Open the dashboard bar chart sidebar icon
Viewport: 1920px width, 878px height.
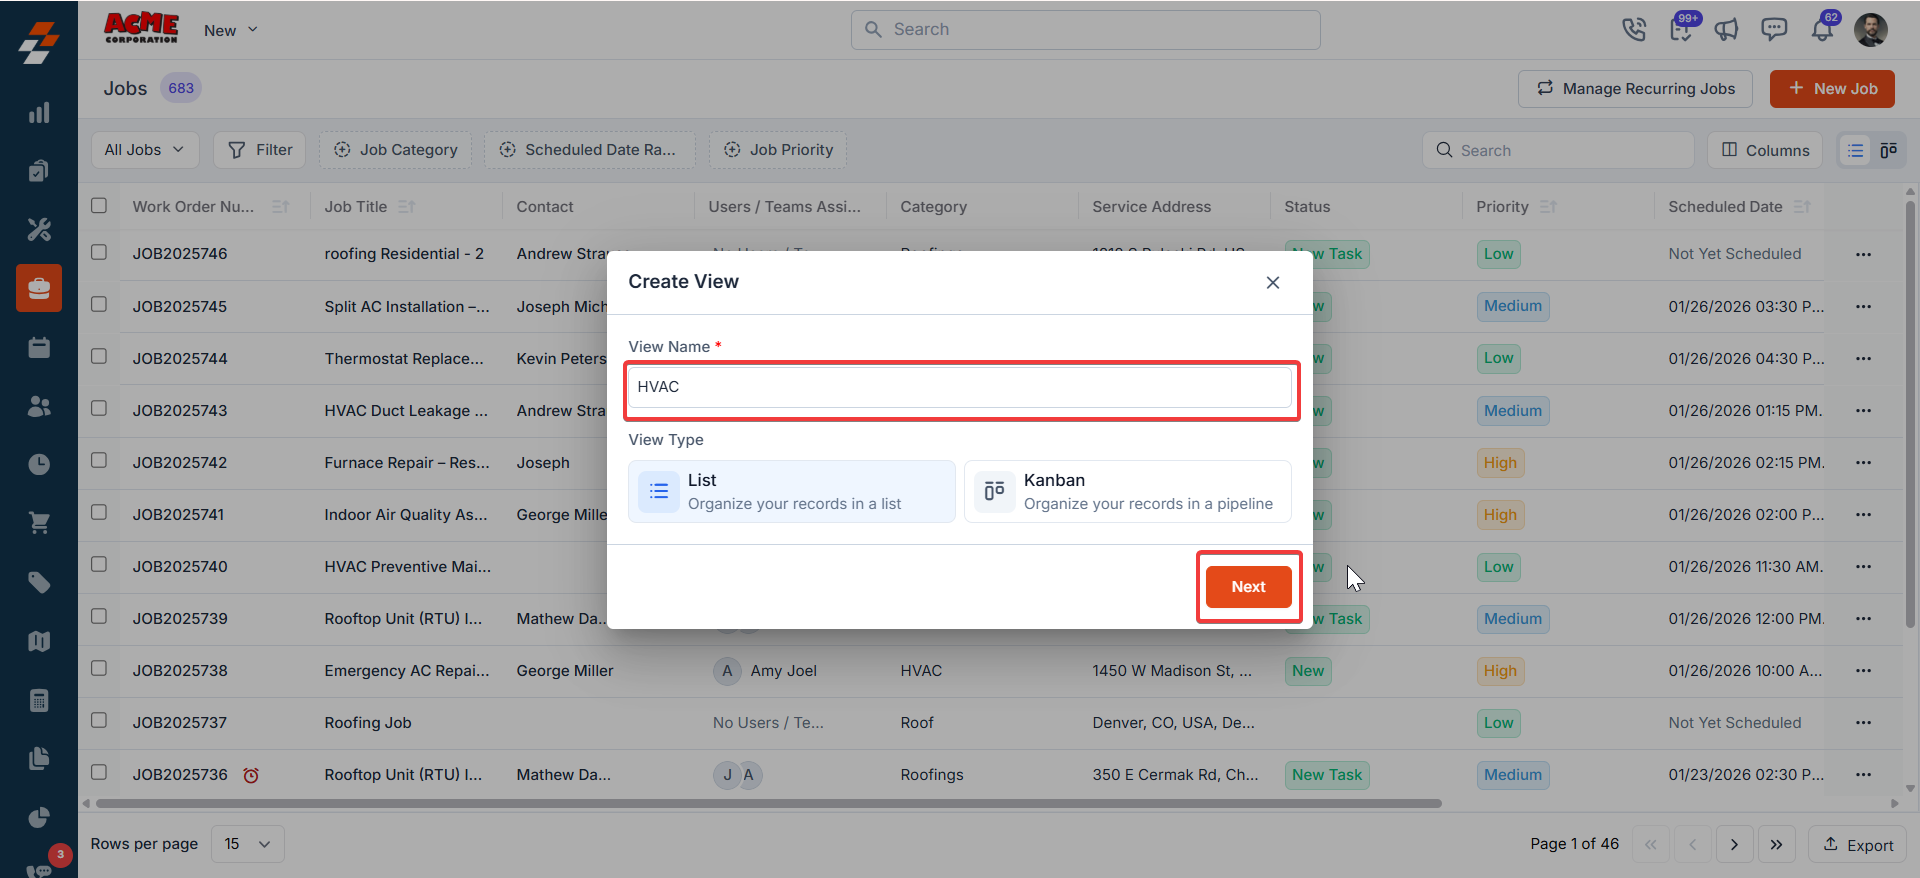(x=39, y=113)
